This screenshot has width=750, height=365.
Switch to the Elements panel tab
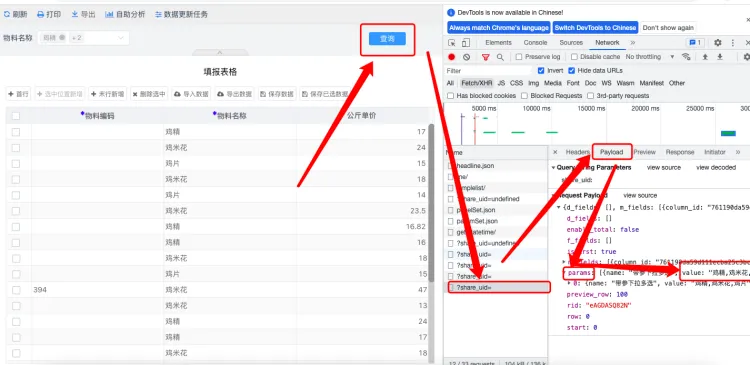[498, 43]
